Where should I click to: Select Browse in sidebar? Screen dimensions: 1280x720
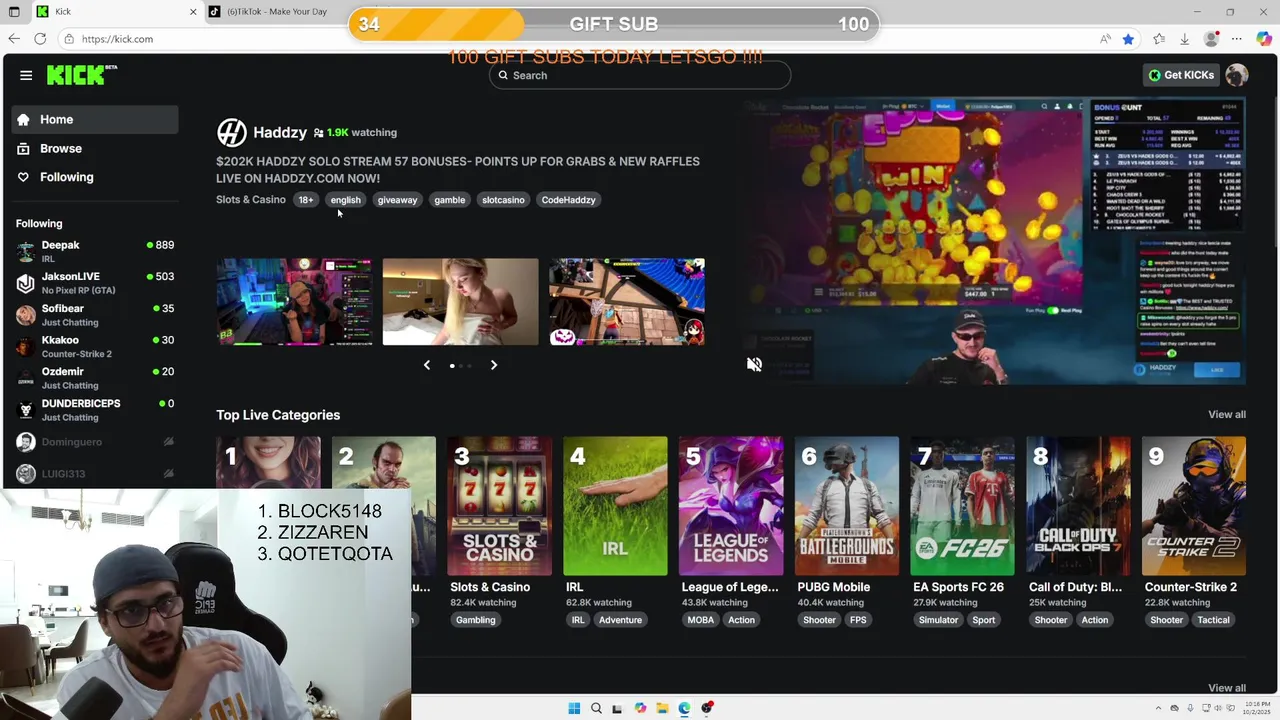click(x=95, y=148)
